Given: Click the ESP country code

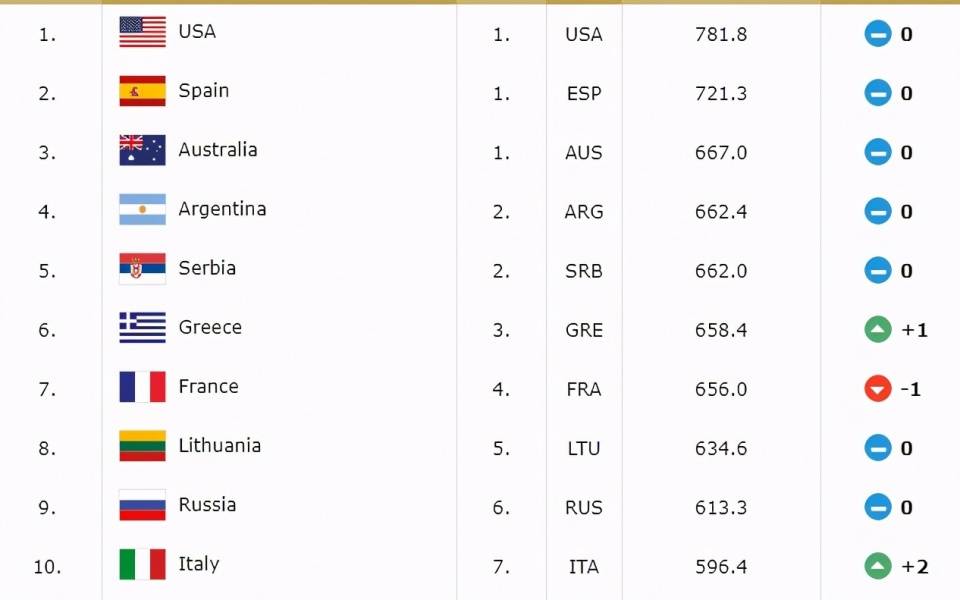Looking at the screenshot, I should coord(583,94).
